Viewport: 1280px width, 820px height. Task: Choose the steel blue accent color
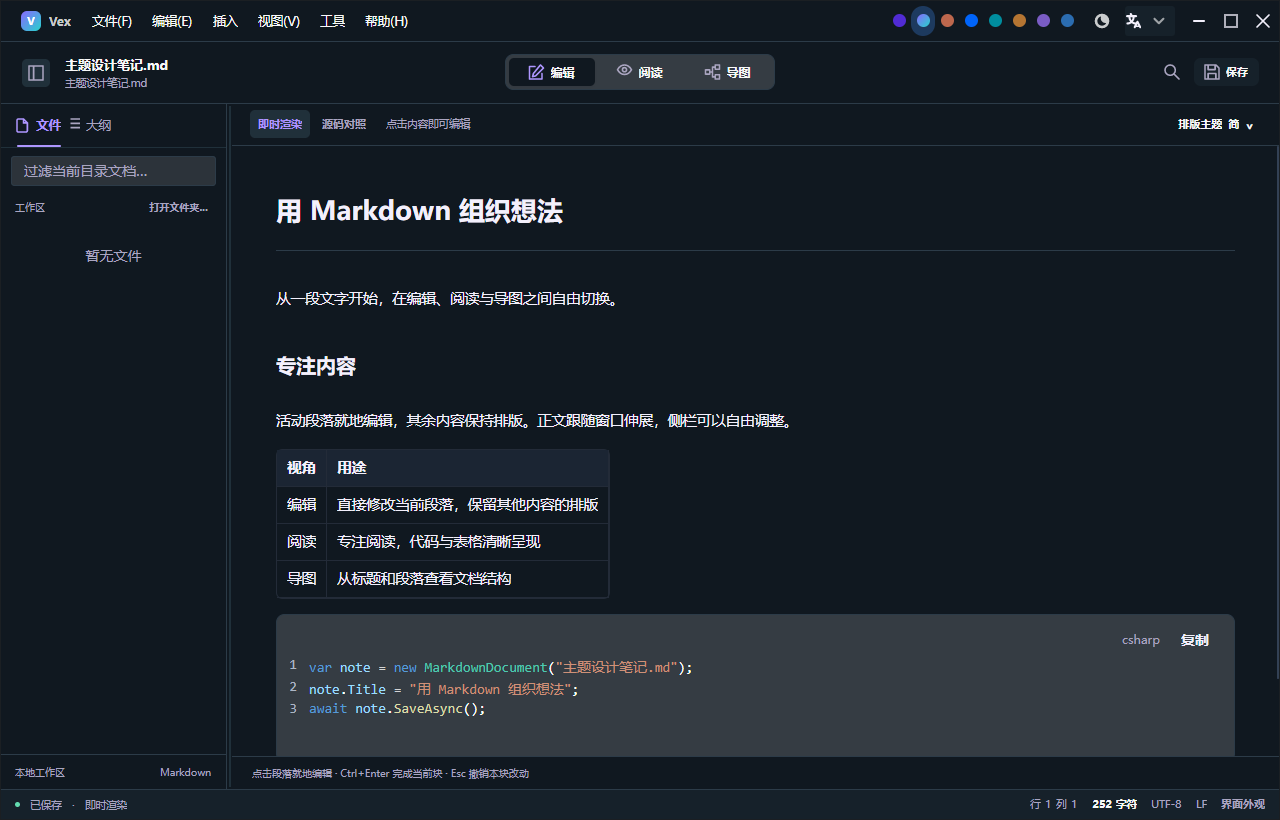(x=1067, y=21)
